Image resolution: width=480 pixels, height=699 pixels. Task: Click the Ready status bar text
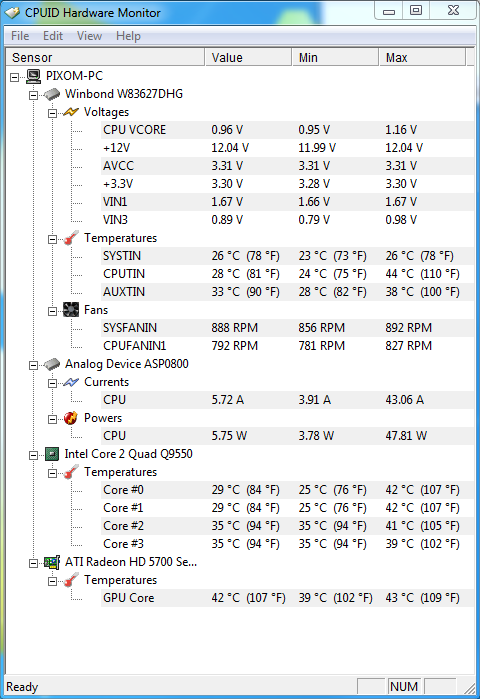[x=22, y=687]
